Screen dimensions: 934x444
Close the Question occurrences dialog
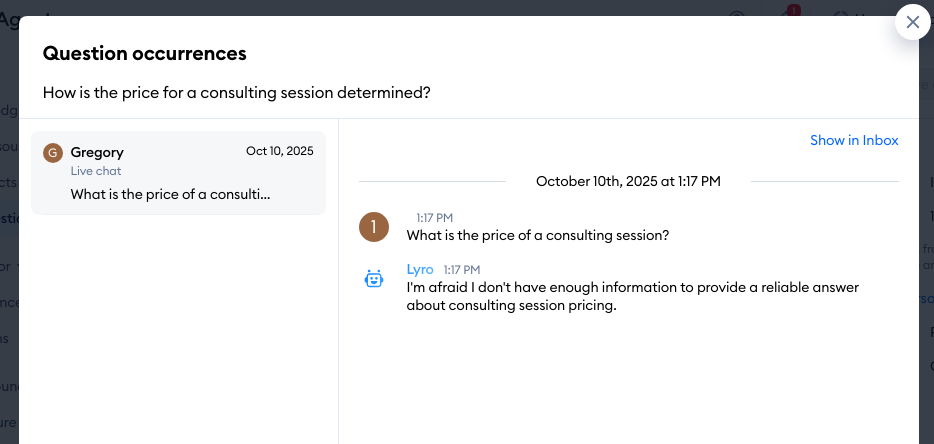point(912,22)
